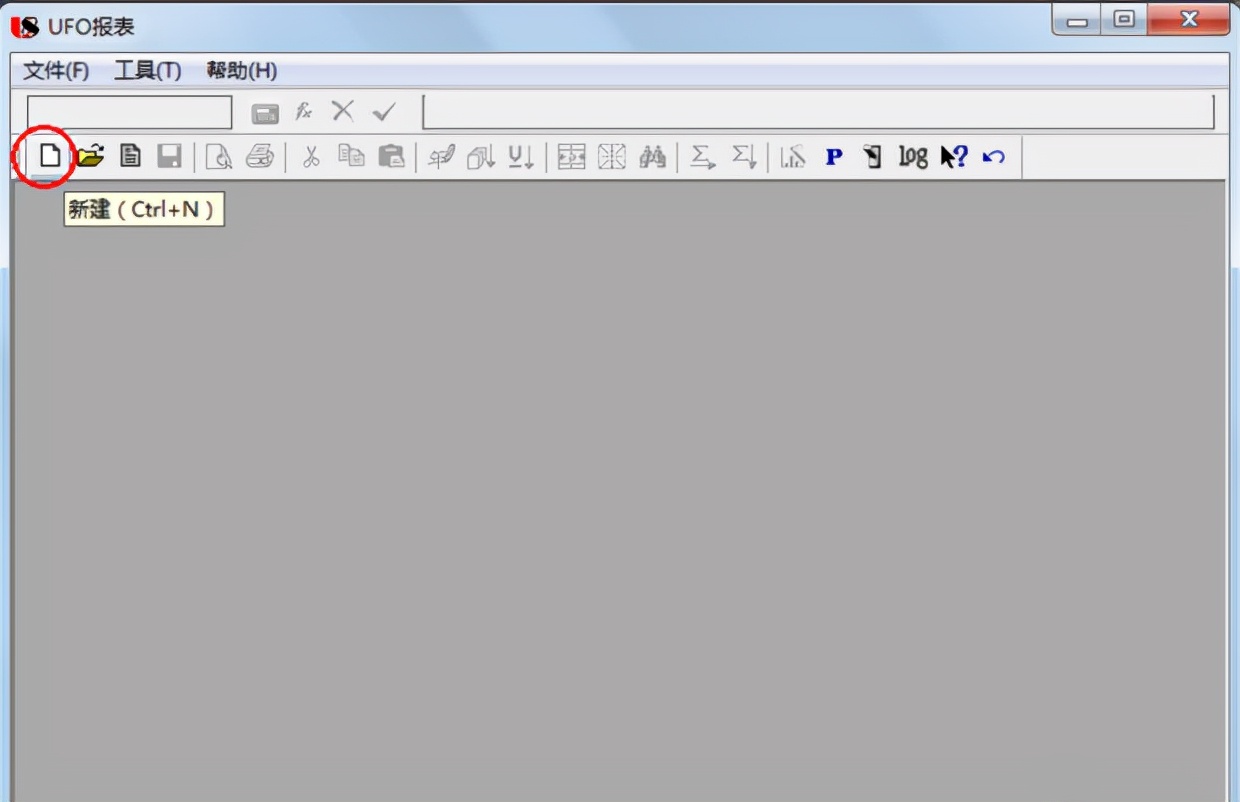Viewport: 1240px width, 802px height.
Task: Click the table grid cell icon
Action: (571, 157)
